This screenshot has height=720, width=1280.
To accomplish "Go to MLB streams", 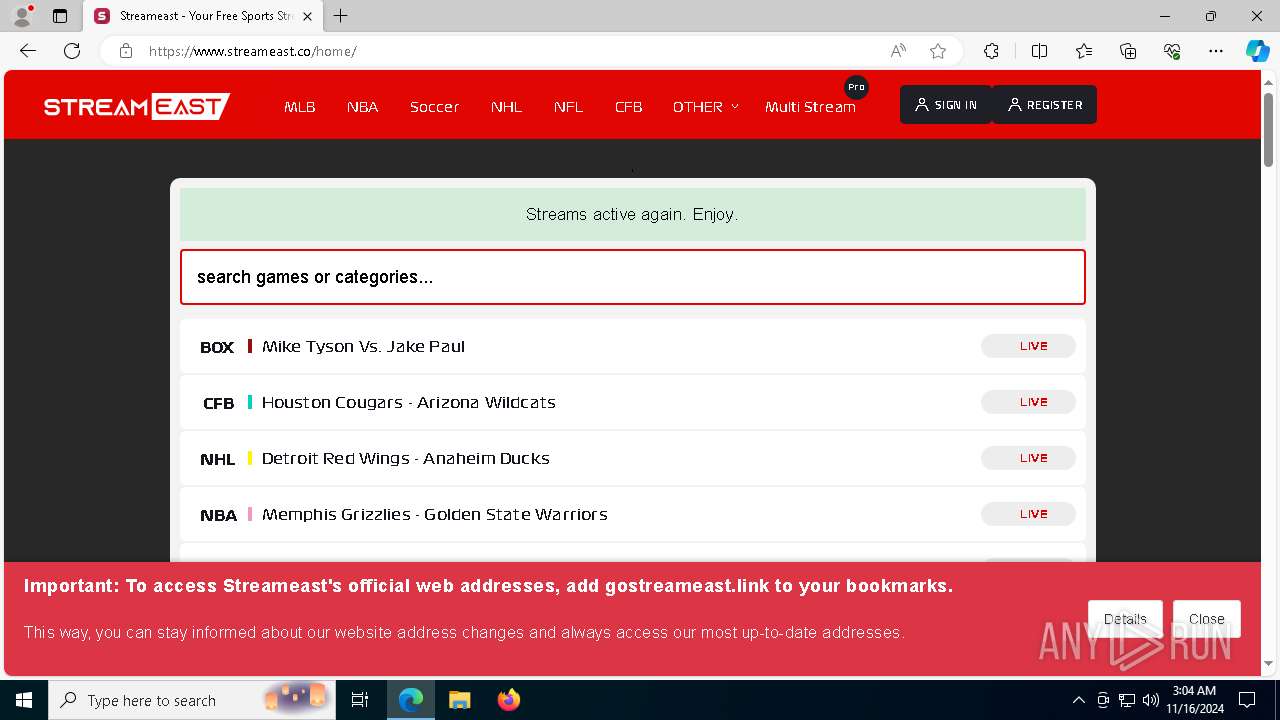I will (x=300, y=106).
